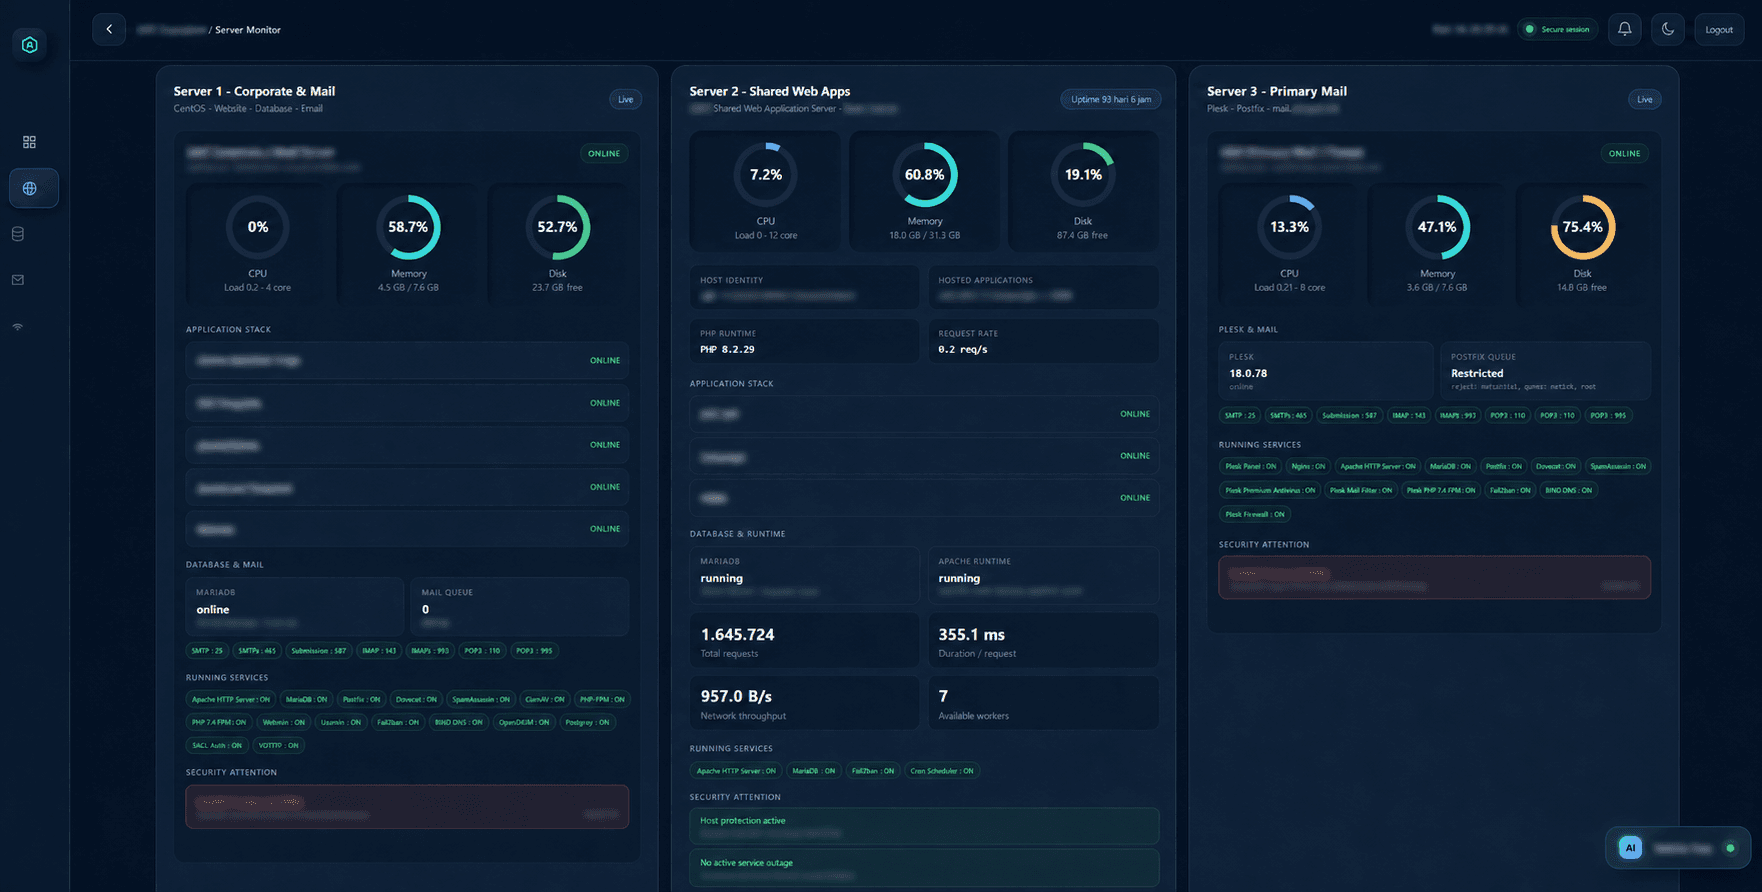Click the Plesk Firewall : ON chip
The height and width of the screenshot is (892, 1762).
pyautogui.click(x=1255, y=514)
